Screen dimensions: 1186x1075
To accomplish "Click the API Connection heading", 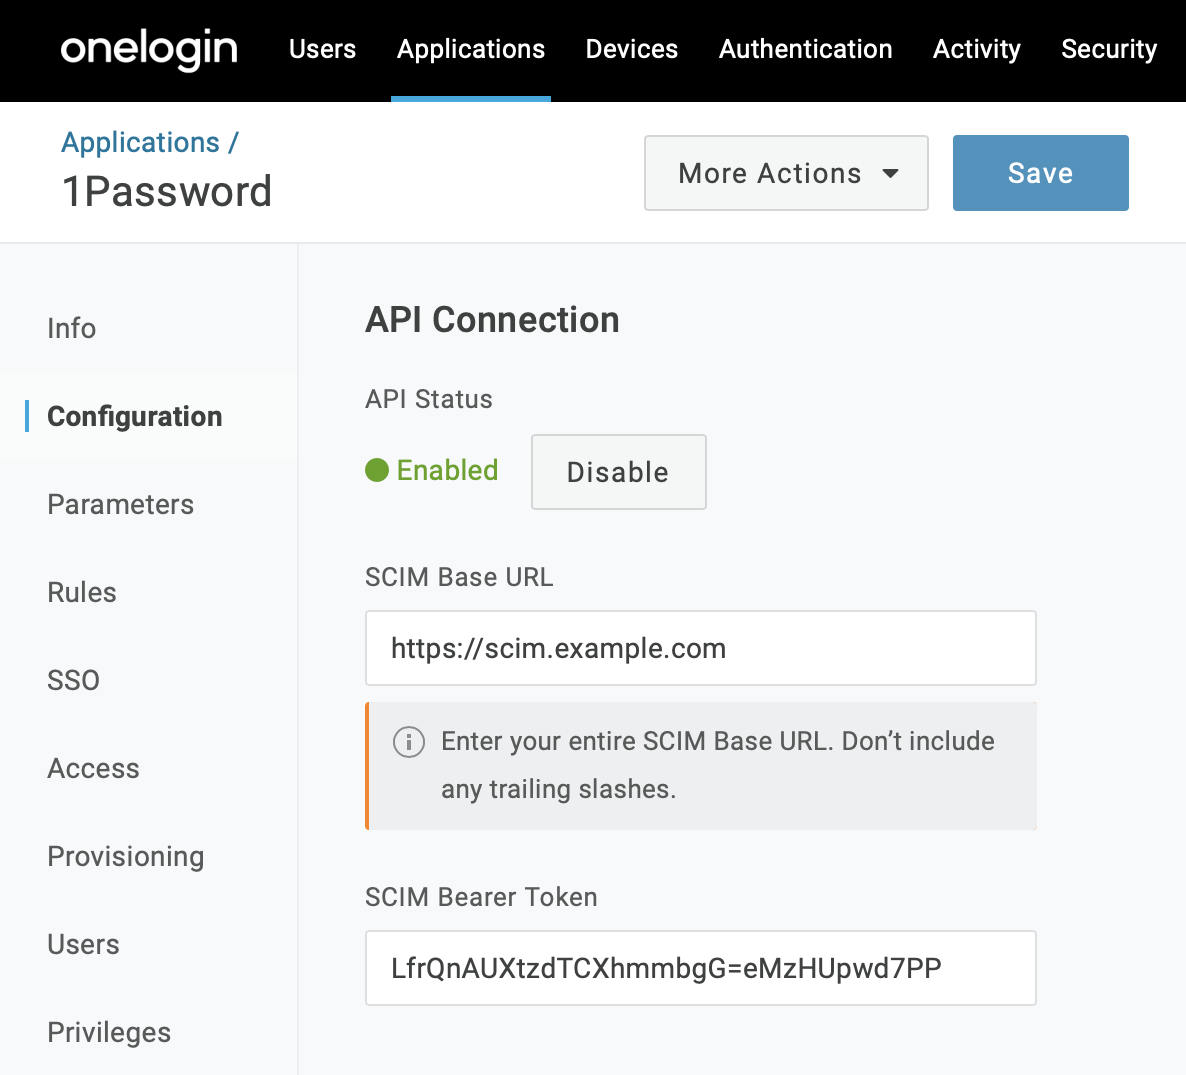I will pyautogui.click(x=492, y=320).
